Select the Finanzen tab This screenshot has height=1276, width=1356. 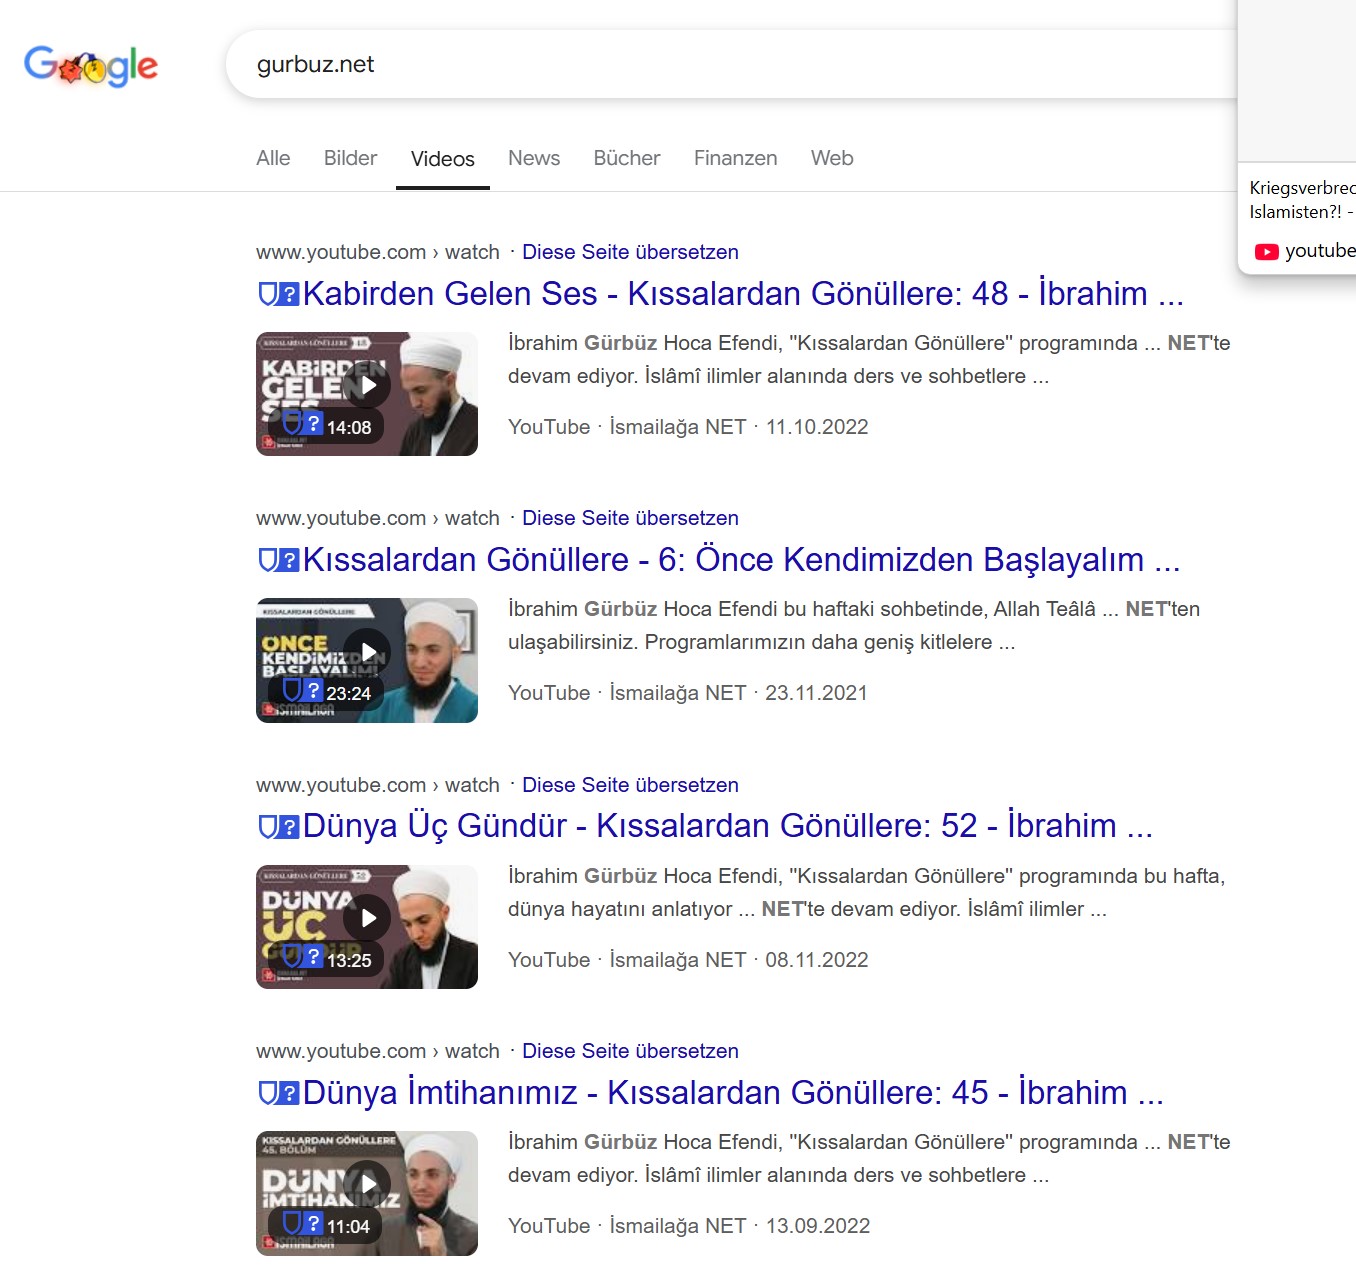(x=736, y=158)
